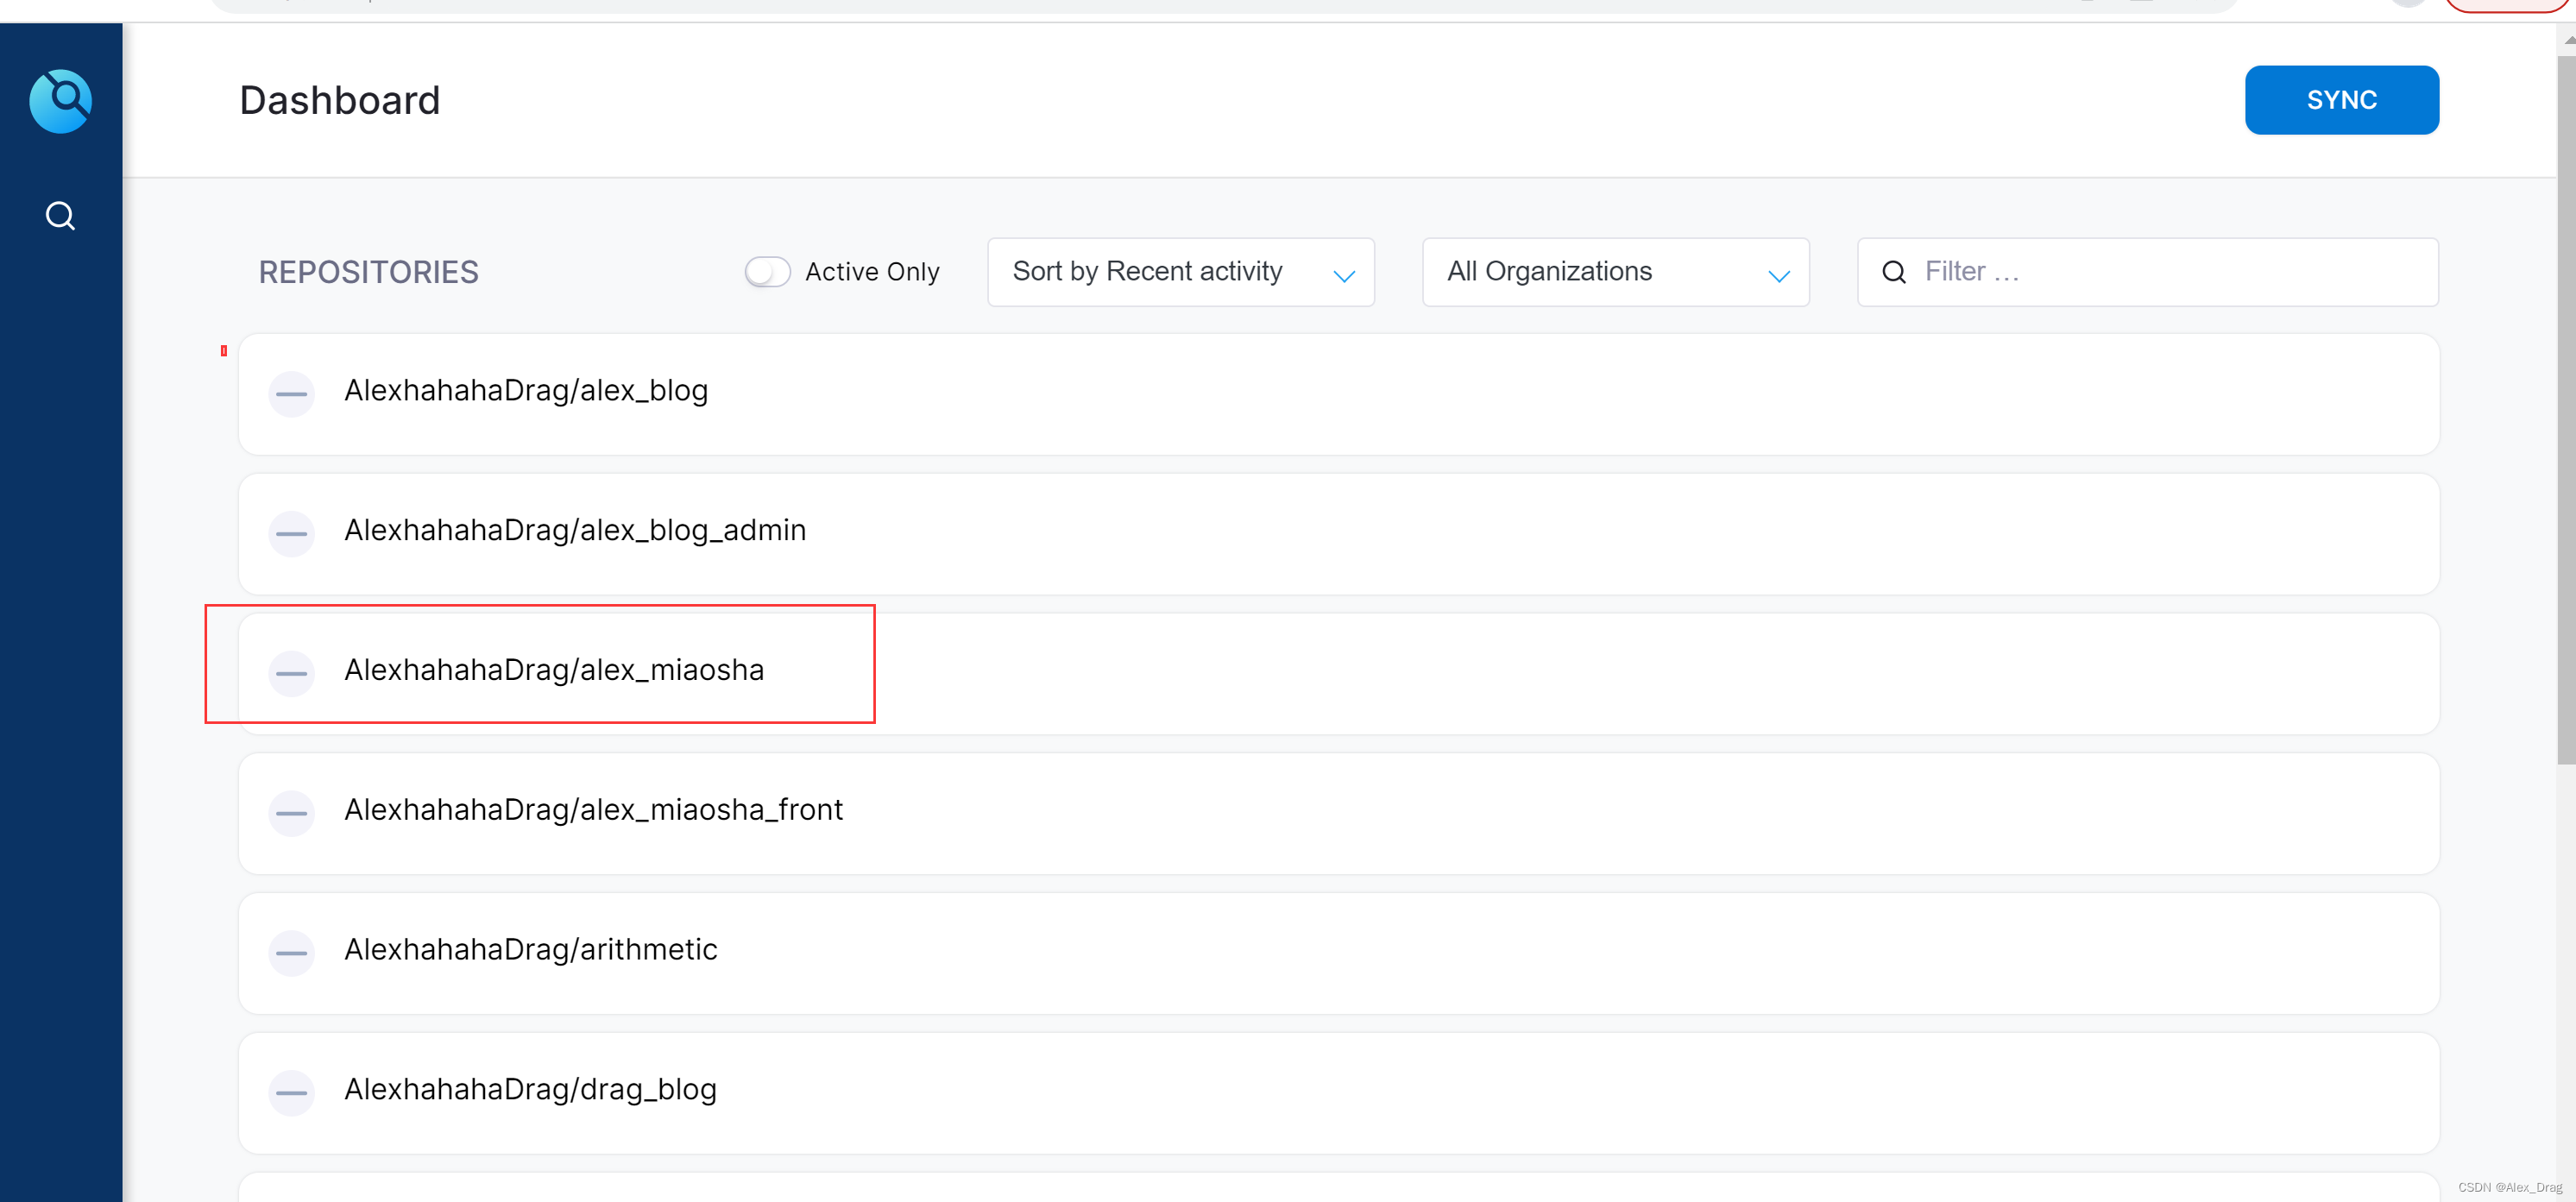Screen dimensions: 2576x1202
Task: Click the Drone logo in sidebar
Action: click(60, 101)
